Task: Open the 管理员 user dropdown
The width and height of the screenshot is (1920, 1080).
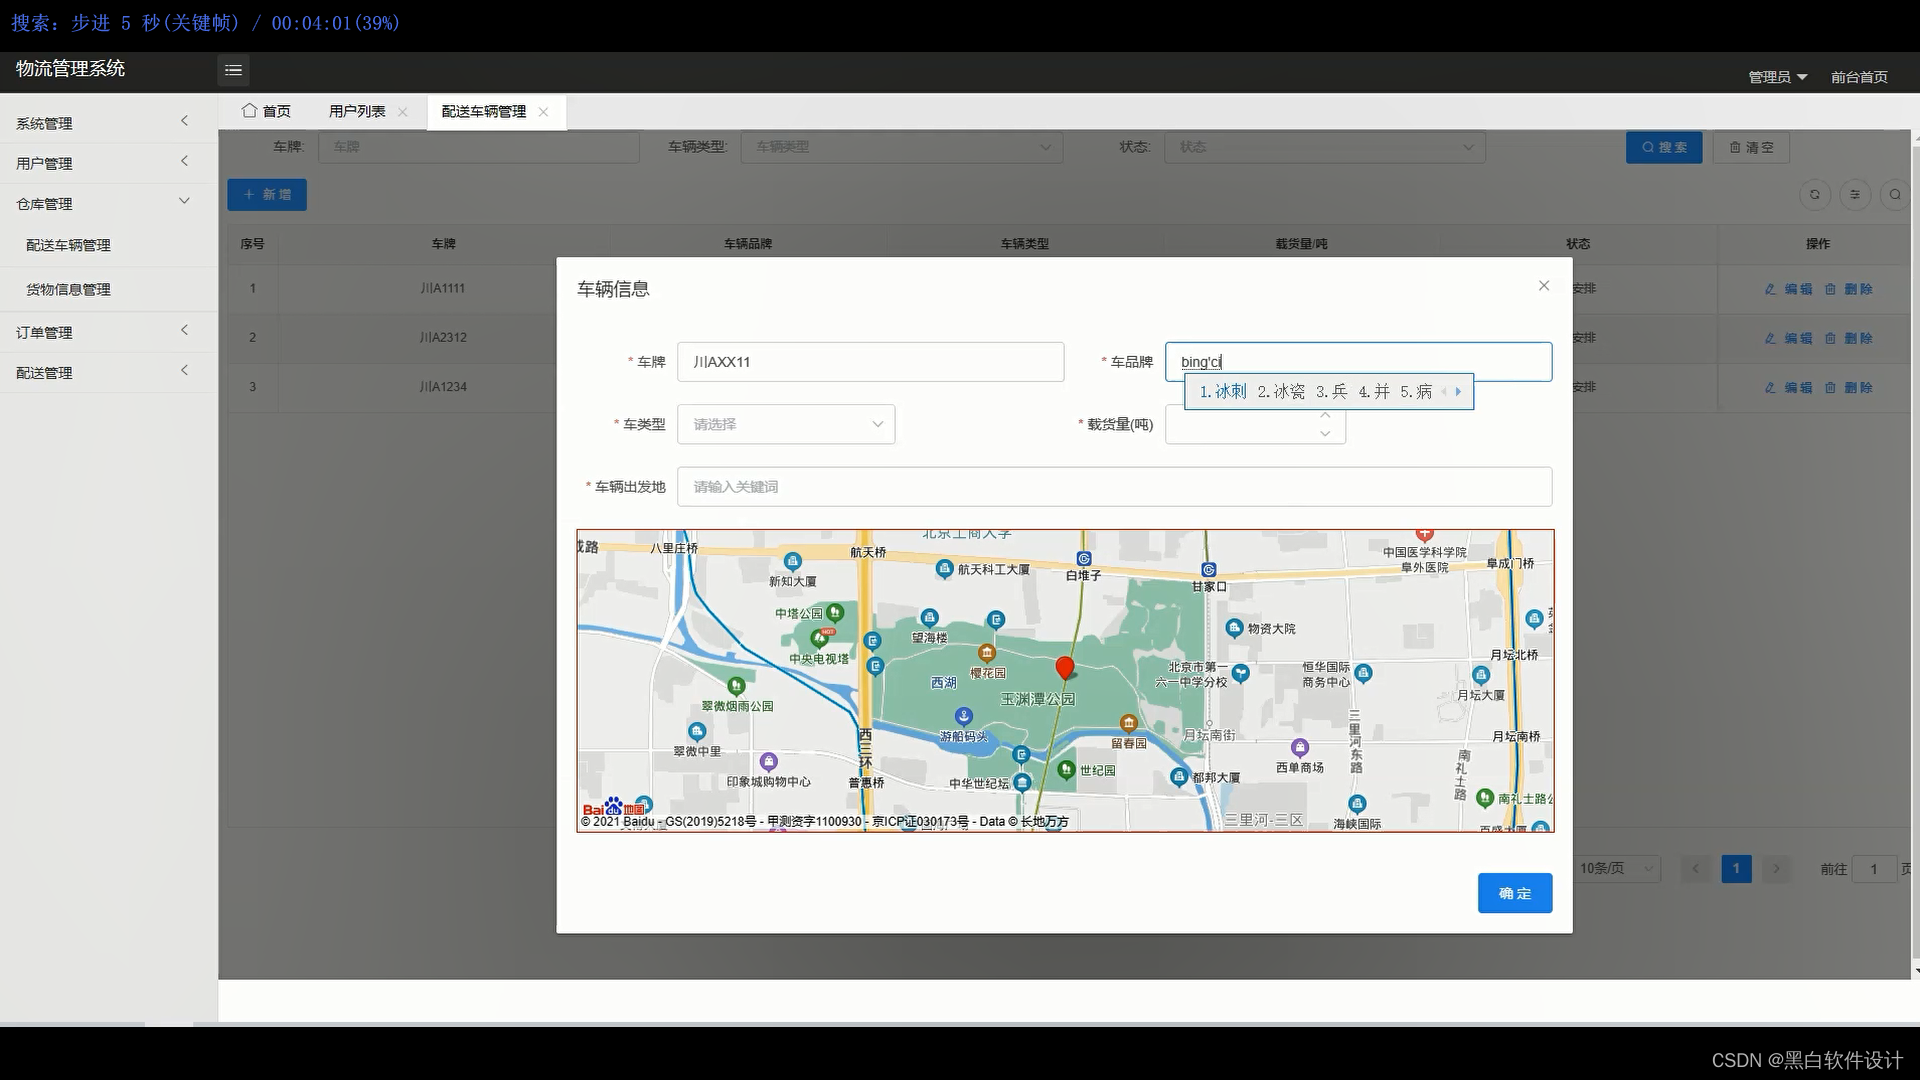Action: click(1777, 77)
